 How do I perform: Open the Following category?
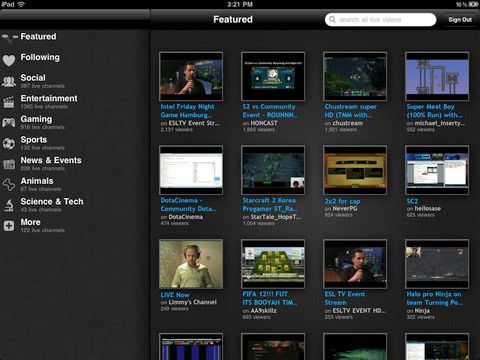point(40,57)
